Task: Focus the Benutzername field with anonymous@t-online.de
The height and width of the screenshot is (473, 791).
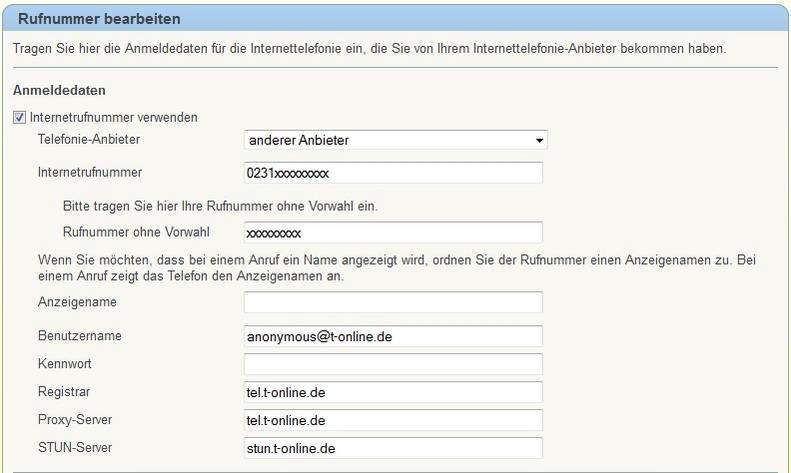Action: tap(393, 336)
